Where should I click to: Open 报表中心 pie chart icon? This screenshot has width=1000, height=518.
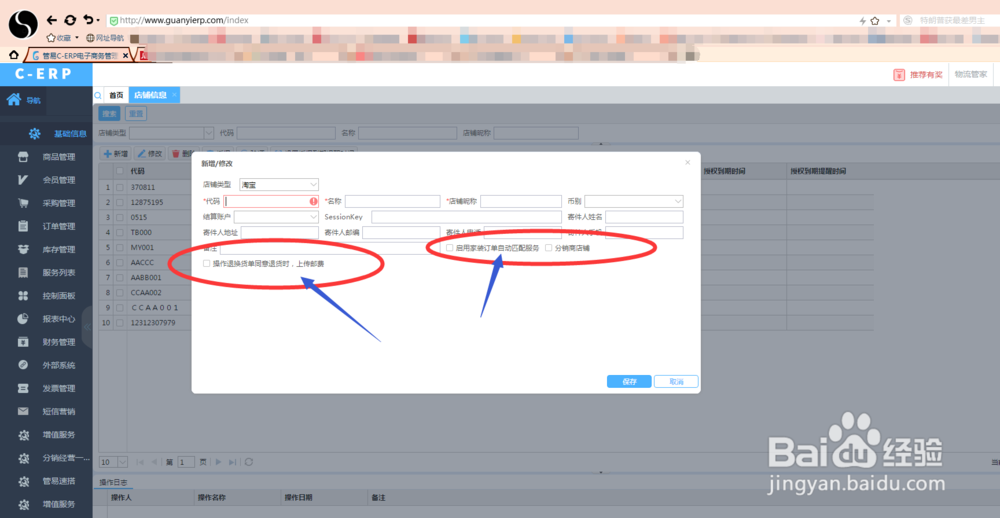(x=23, y=319)
